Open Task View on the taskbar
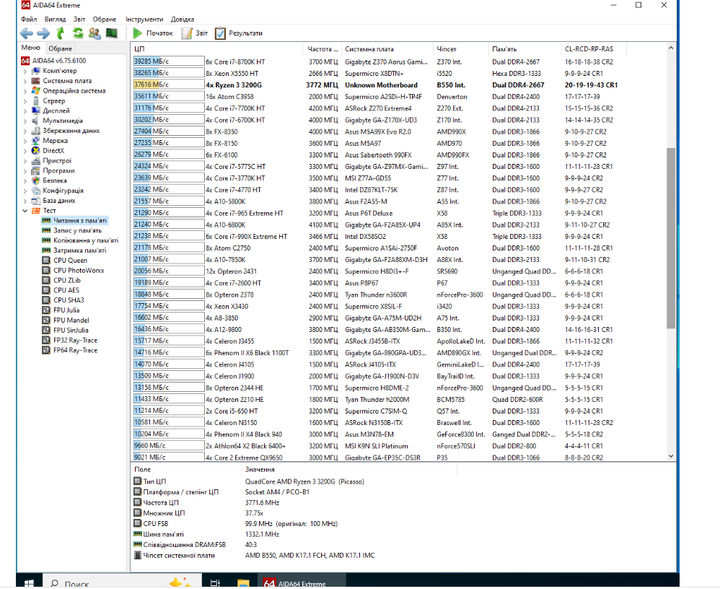The height and width of the screenshot is (589, 720). pyautogui.click(x=215, y=582)
